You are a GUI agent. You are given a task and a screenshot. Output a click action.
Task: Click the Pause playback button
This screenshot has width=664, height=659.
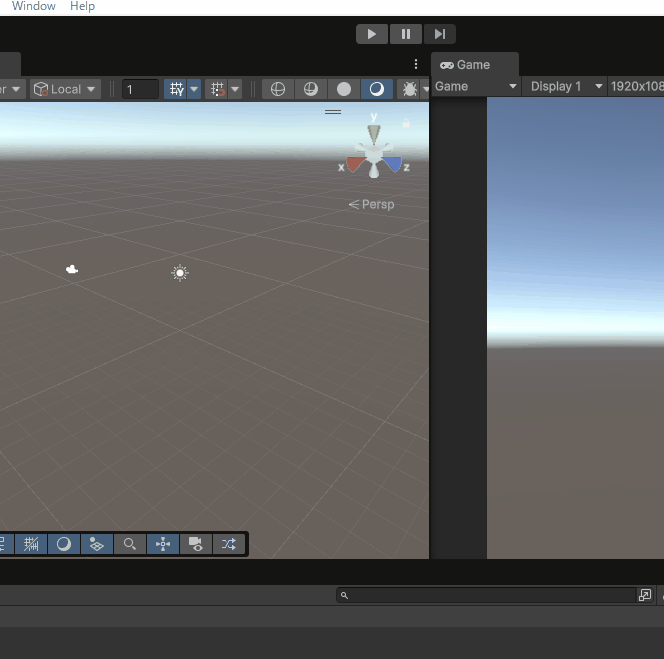(405, 34)
